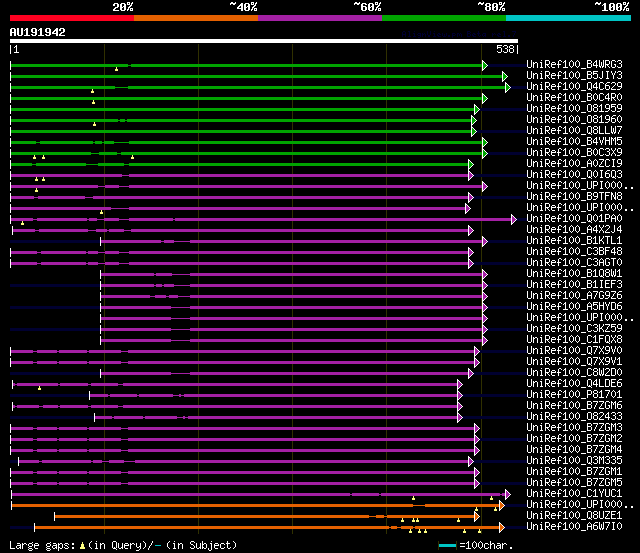Click the arrowhead of the Q3M335 alignment
640x553 pixels.
(x=471, y=462)
